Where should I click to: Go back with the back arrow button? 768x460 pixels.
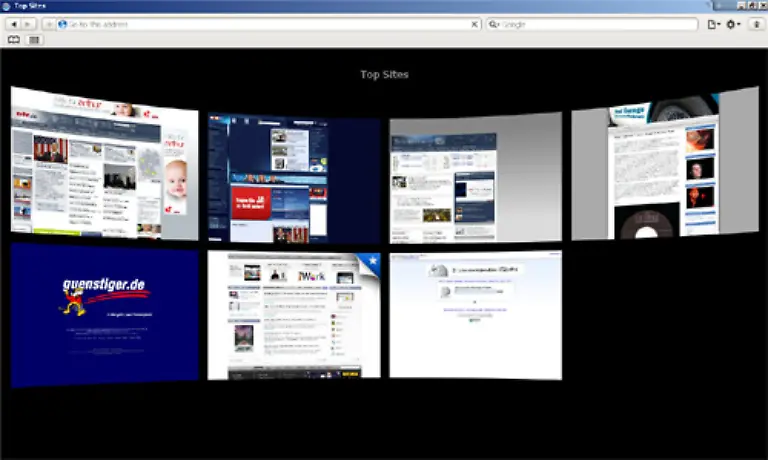coord(14,24)
